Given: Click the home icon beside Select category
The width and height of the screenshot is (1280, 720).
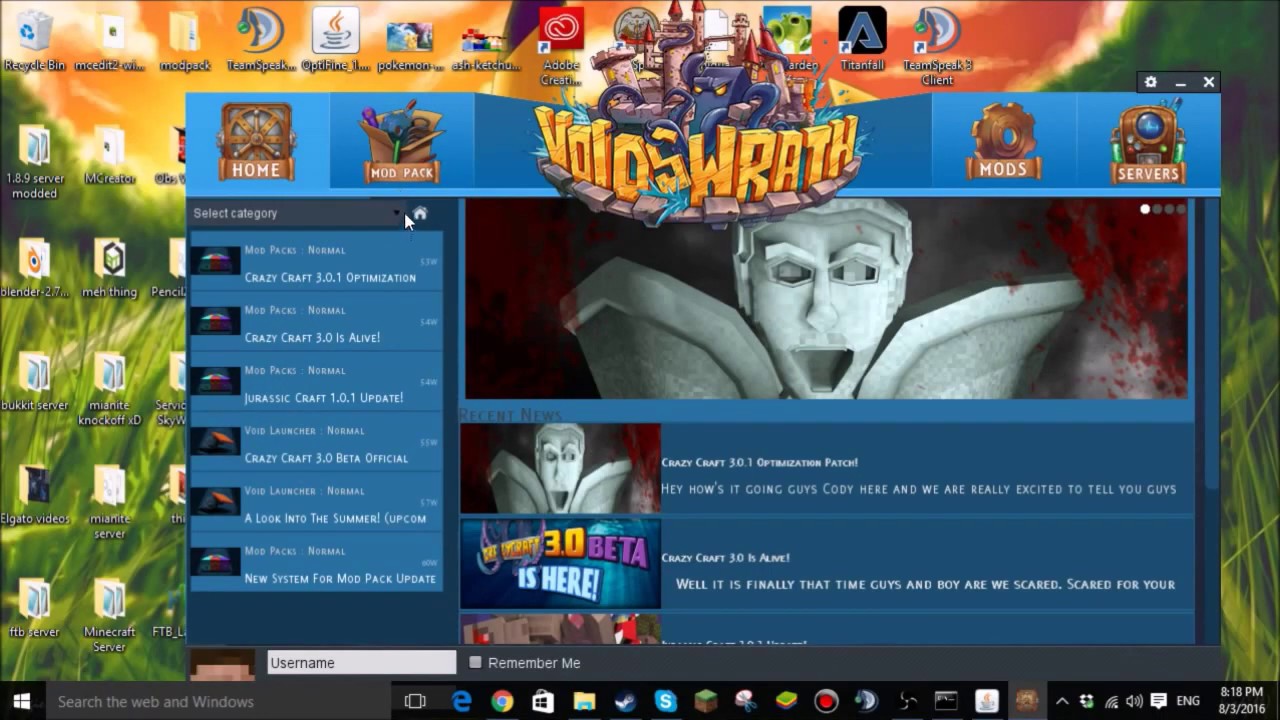Looking at the screenshot, I should pyautogui.click(x=420, y=213).
